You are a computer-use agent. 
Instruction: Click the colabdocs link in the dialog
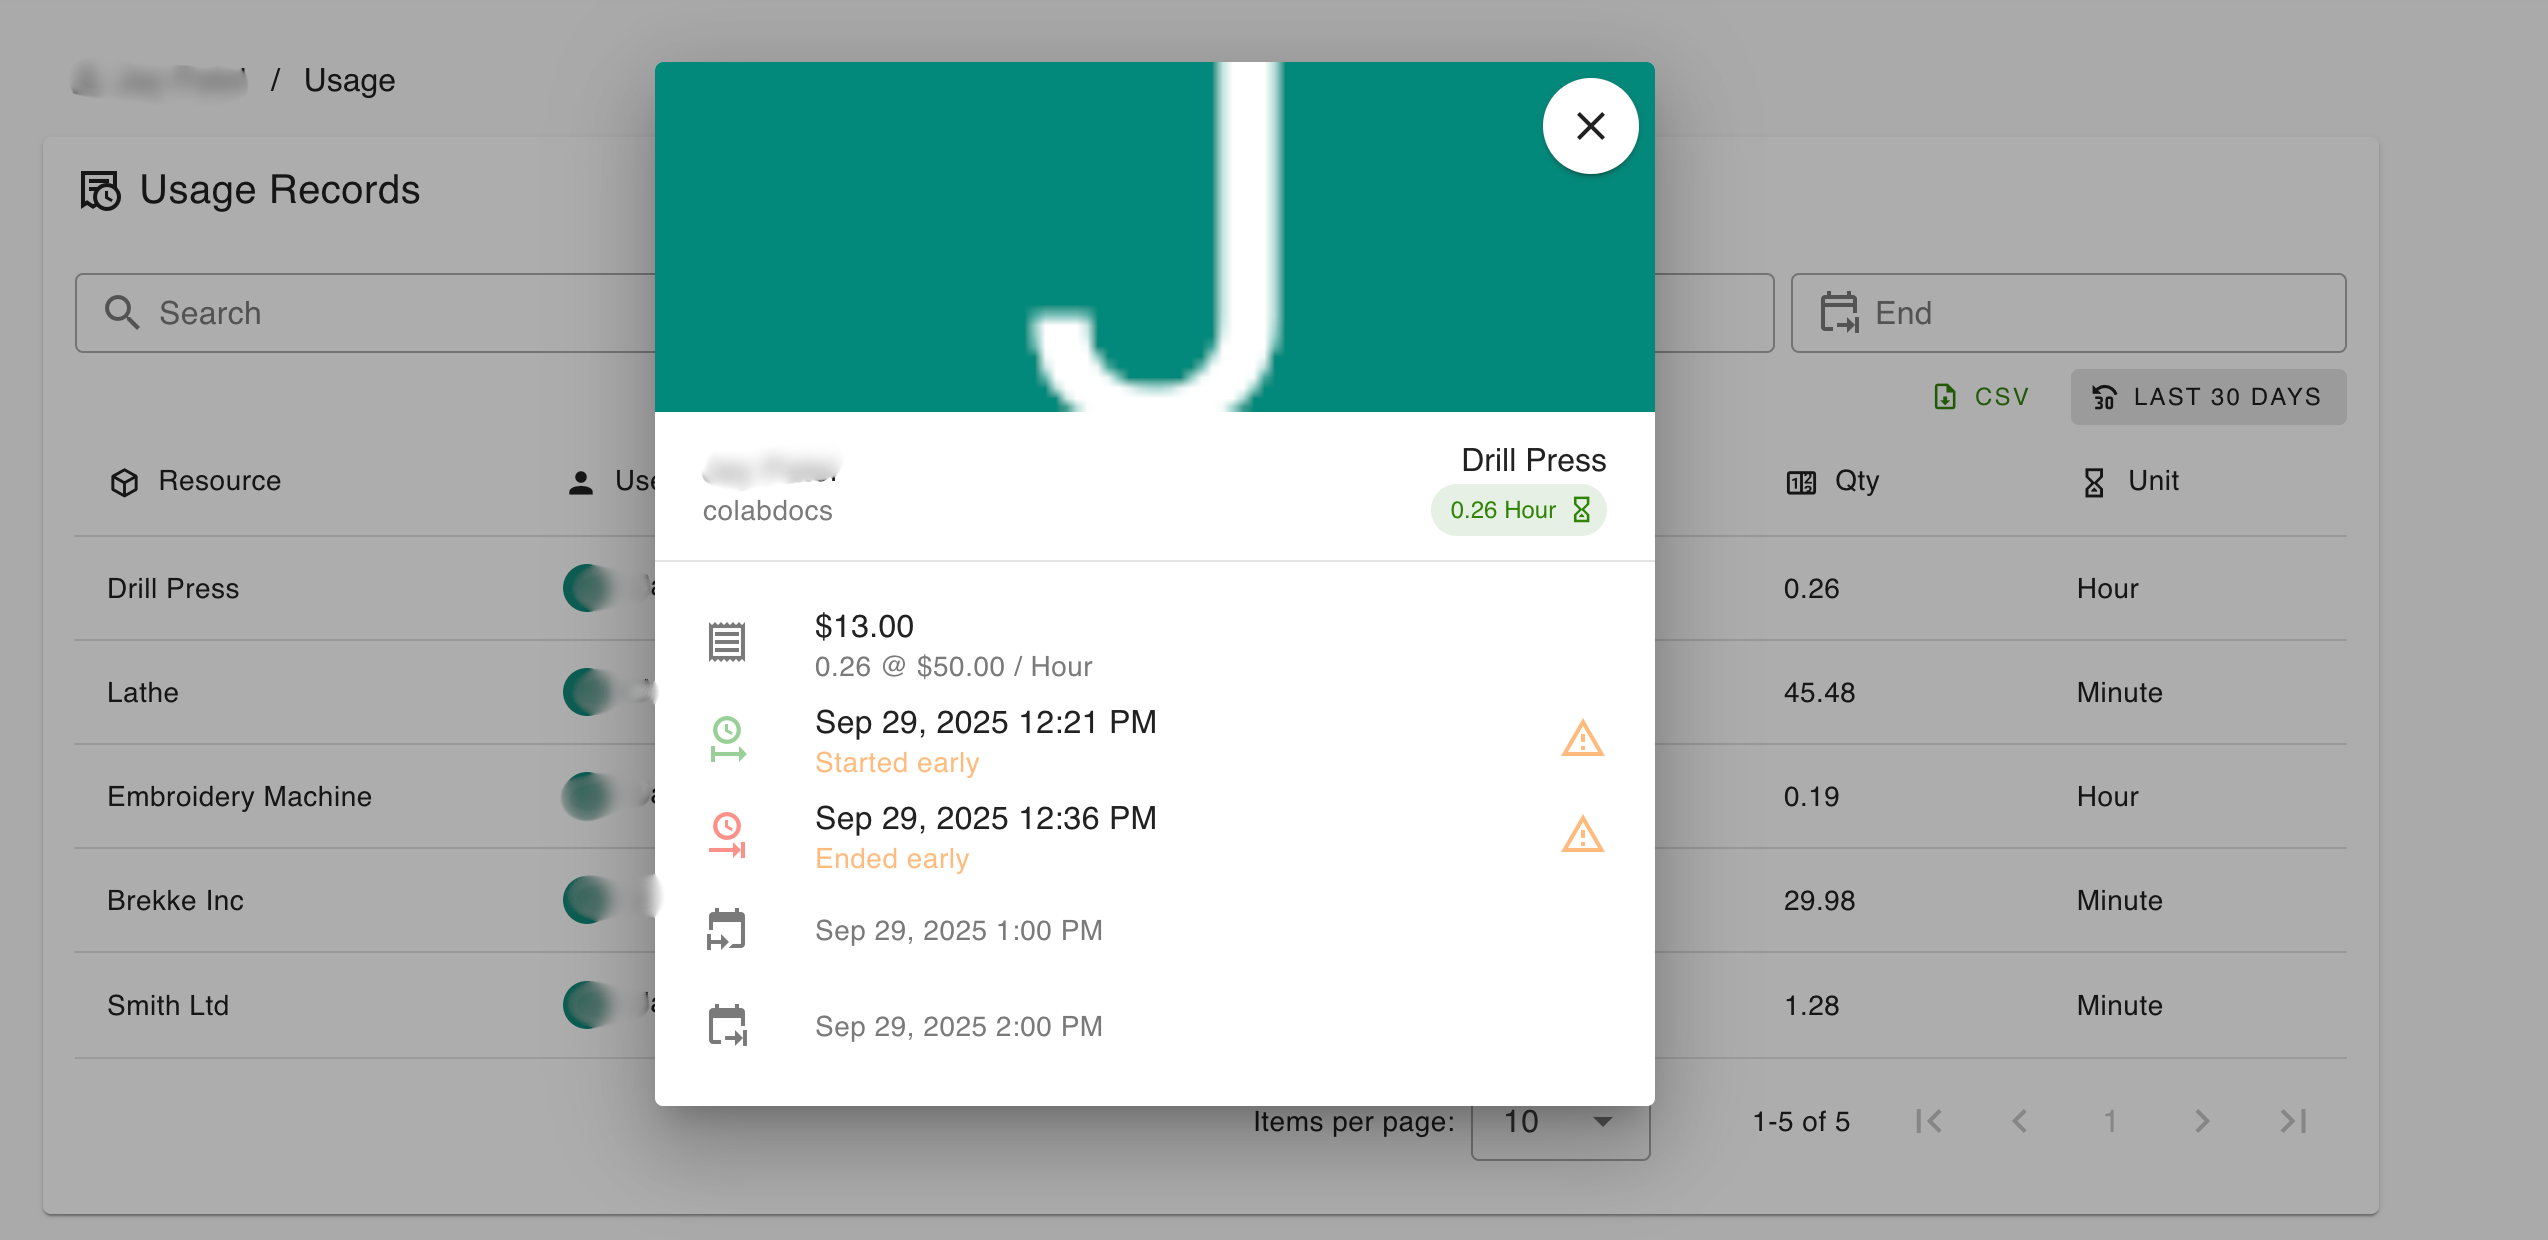pyautogui.click(x=767, y=510)
